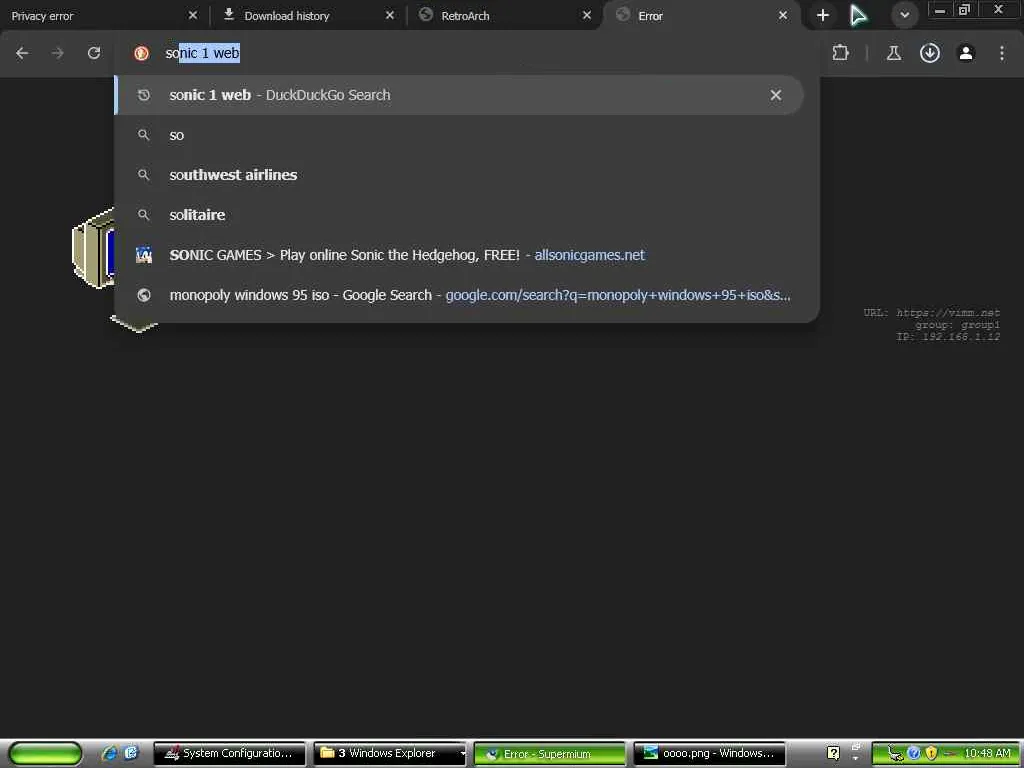Click the green Start button
1024x768 pixels.
(x=45, y=753)
